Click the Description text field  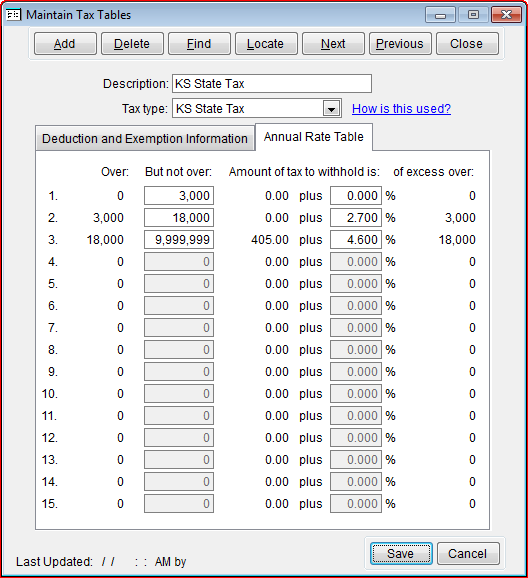click(272, 84)
